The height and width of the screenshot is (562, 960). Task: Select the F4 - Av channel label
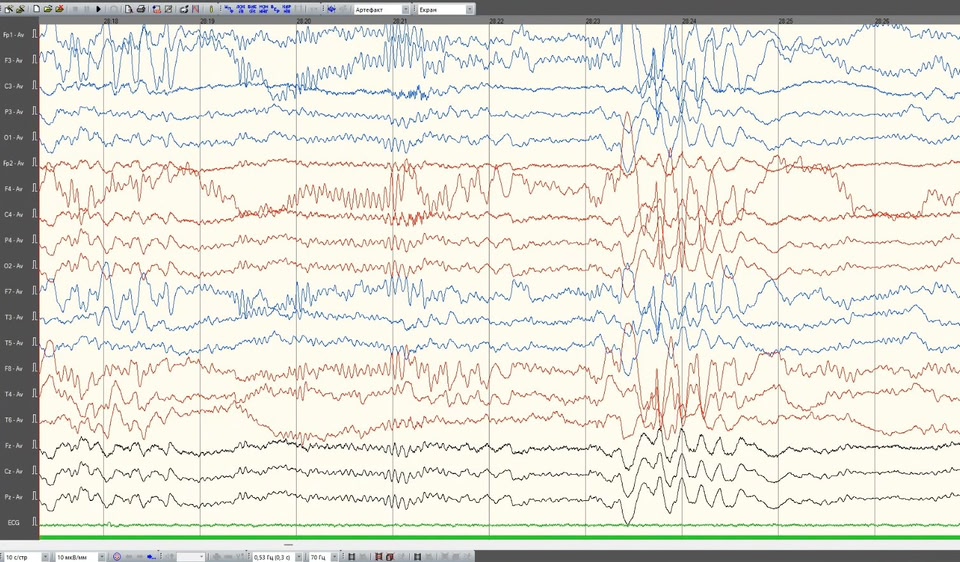point(13,189)
